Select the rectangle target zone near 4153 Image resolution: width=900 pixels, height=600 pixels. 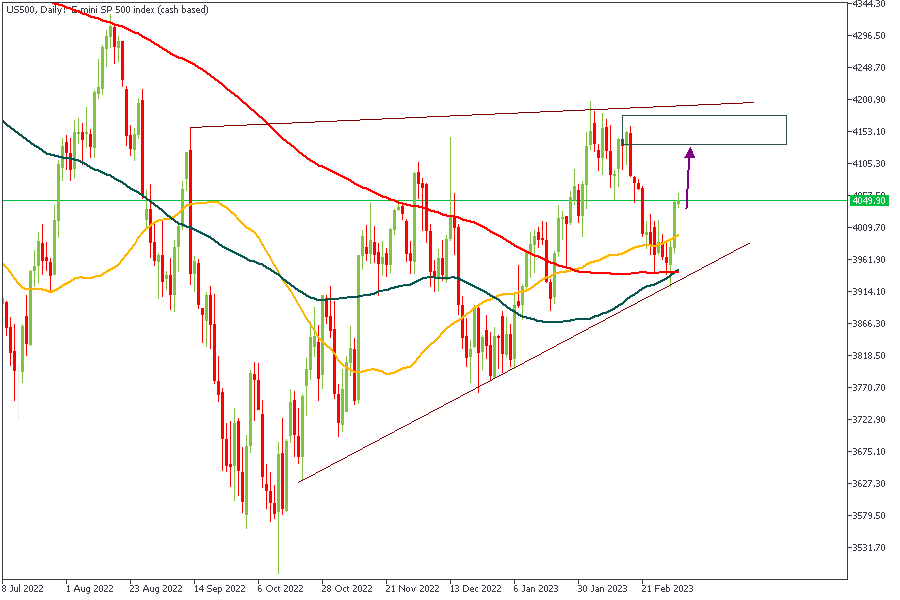click(703, 130)
